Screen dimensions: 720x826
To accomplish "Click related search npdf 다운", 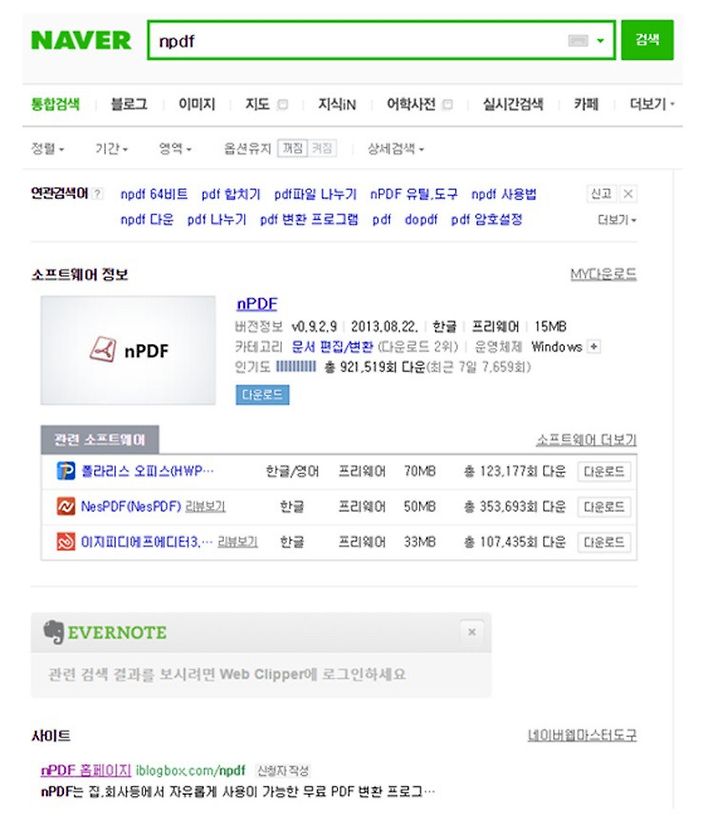I will pyautogui.click(x=147, y=220).
